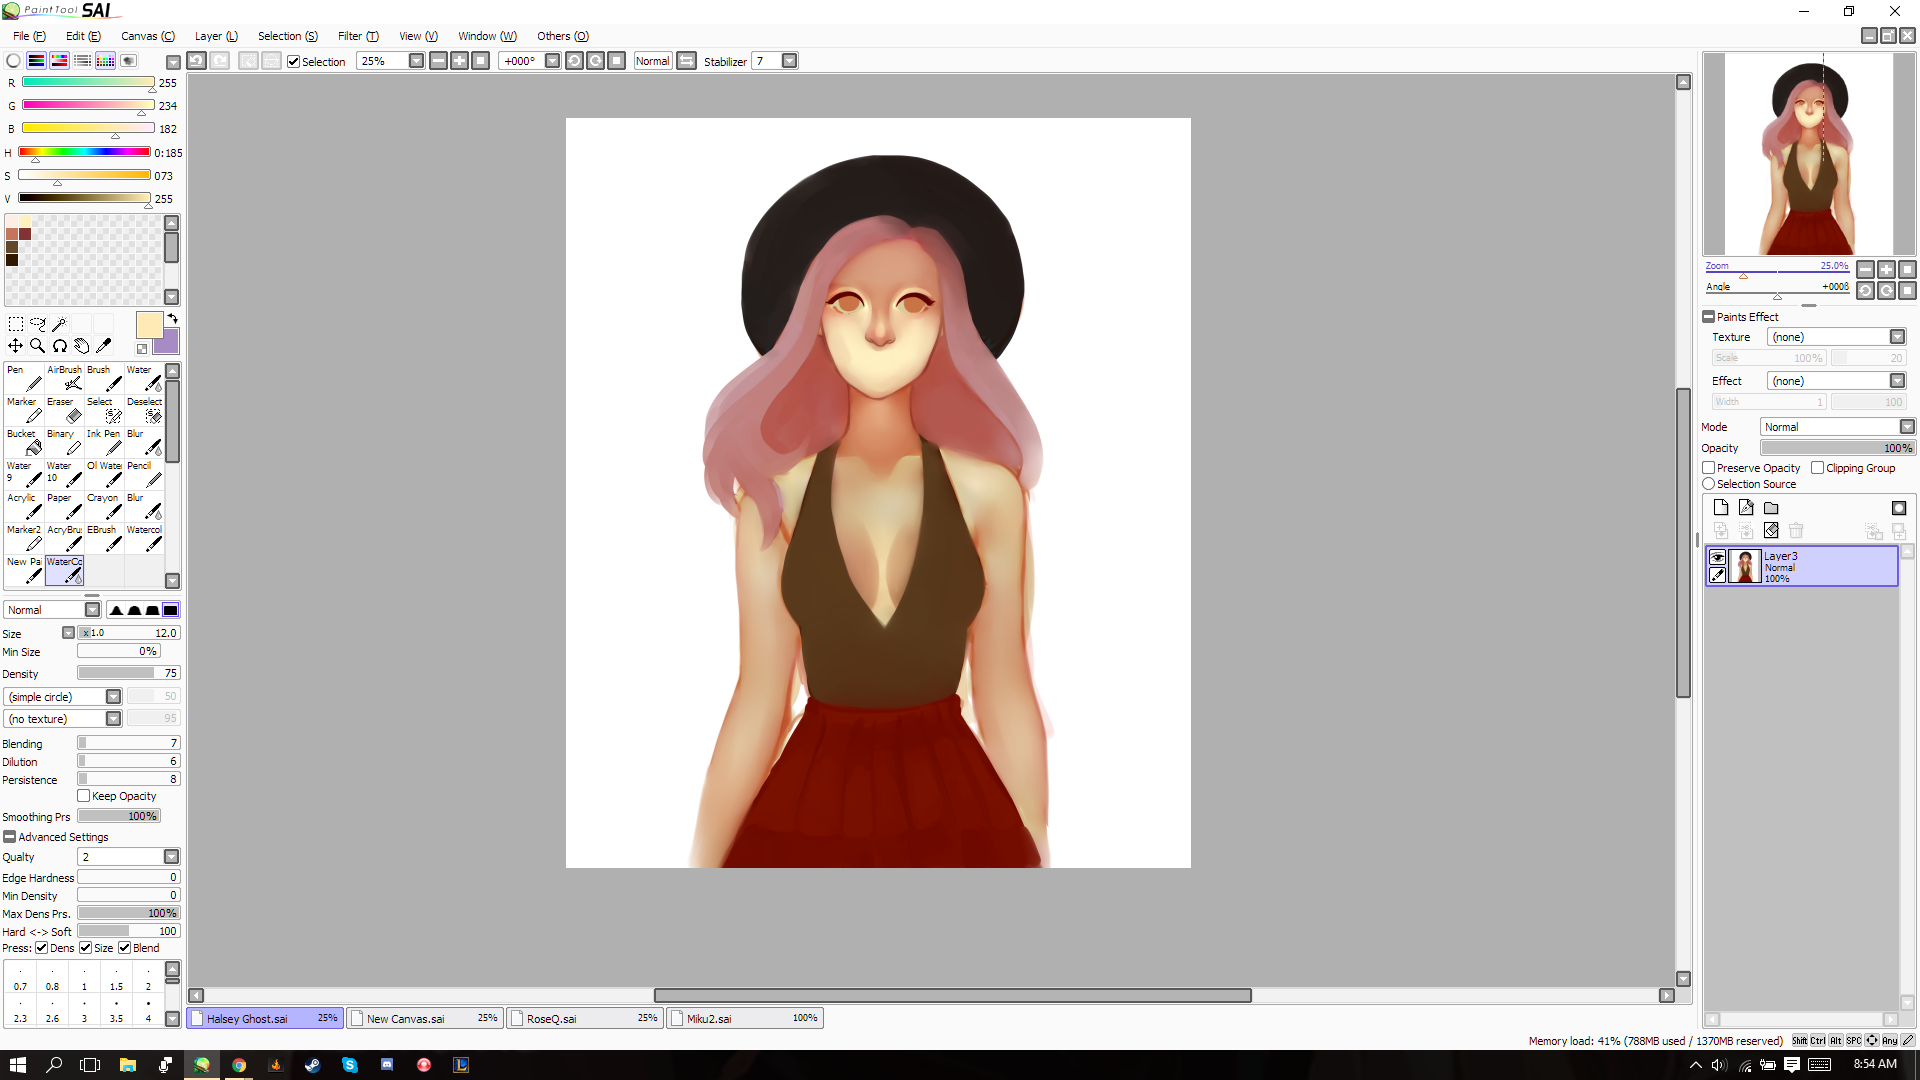Open the canvas zoom 25% dropdown
The height and width of the screenshot is (1080, 1920).
417,61
